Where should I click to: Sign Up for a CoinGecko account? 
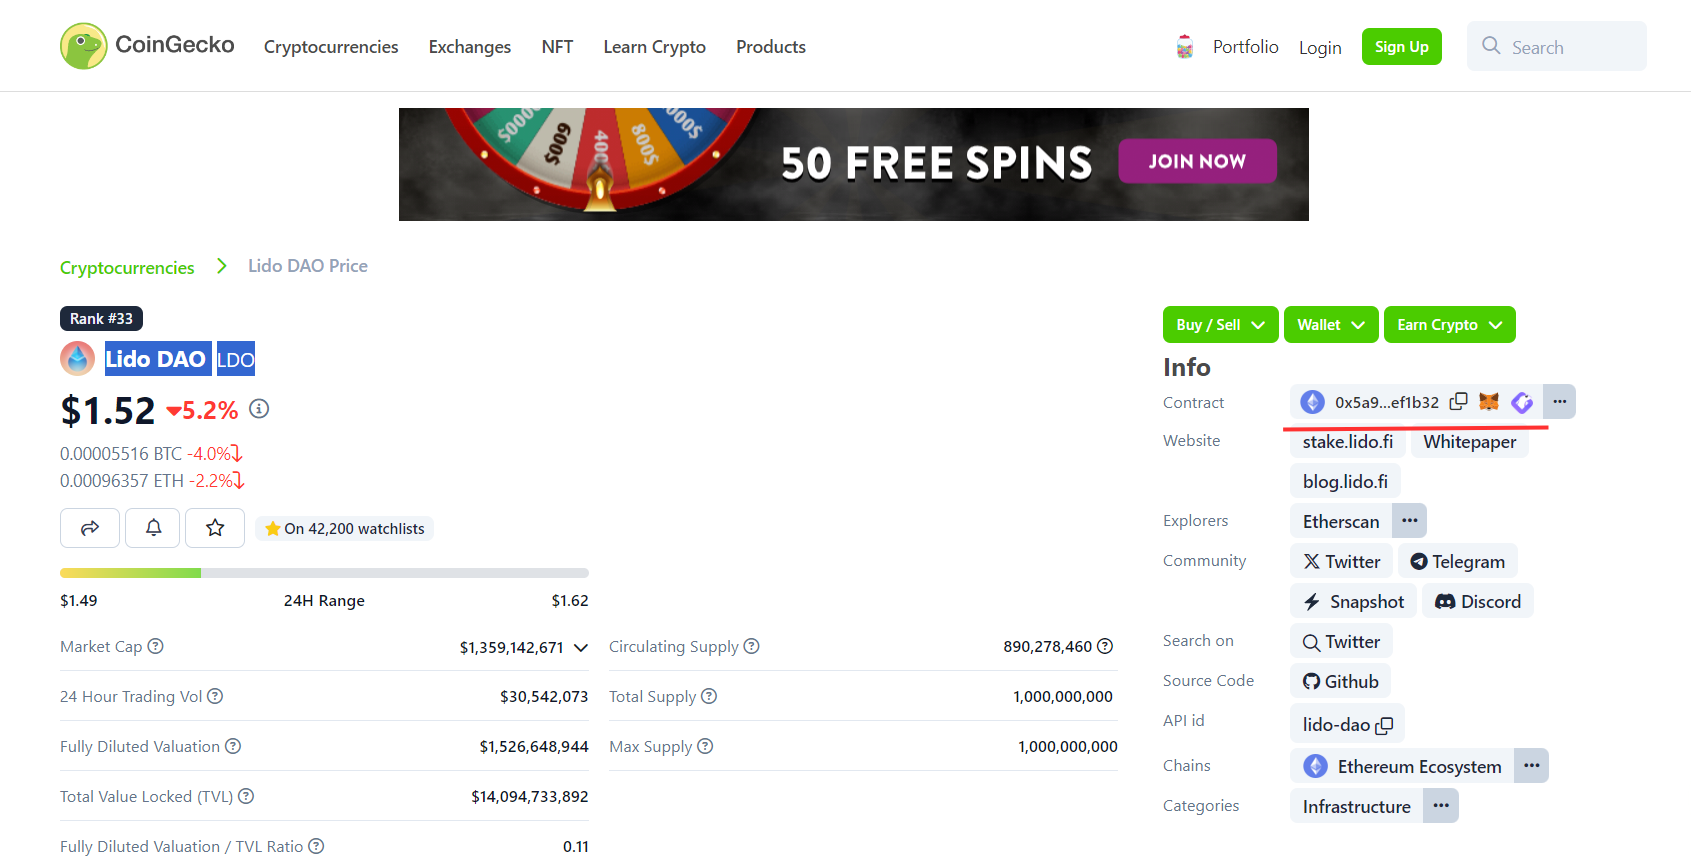point(1401,46)
